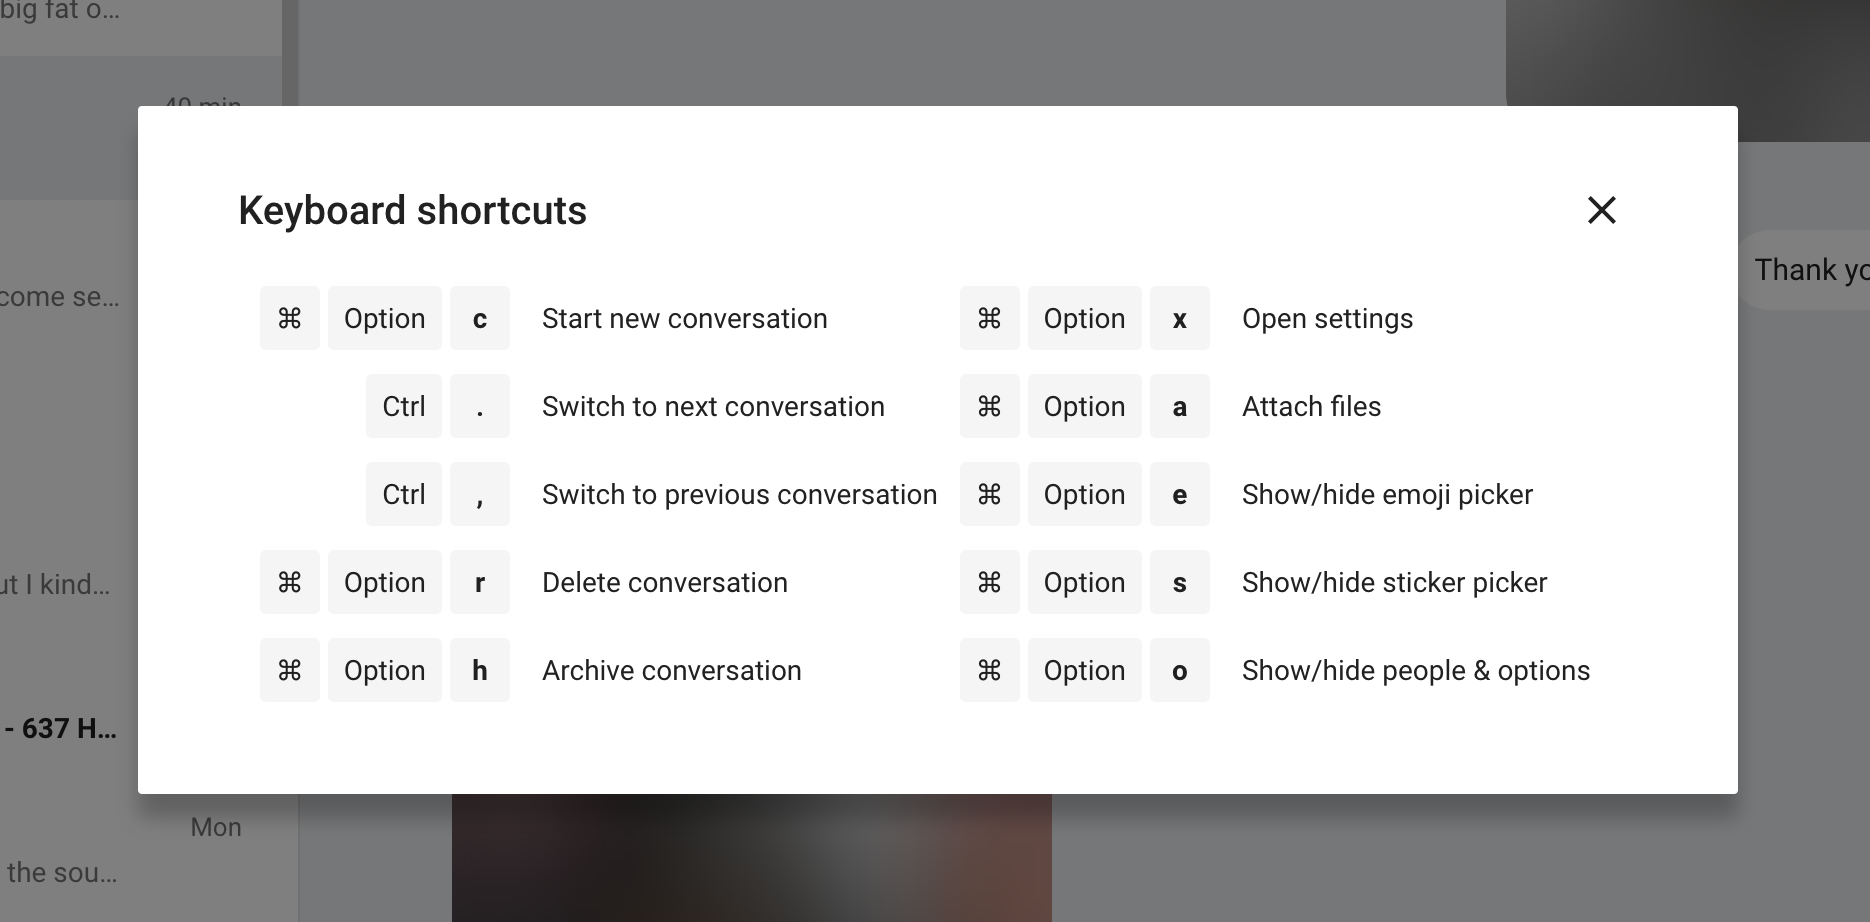Open the conversation labeled '637 H…' in the sidebar
The width and height of the screenshot is (1870, 922).
point(60,728)
